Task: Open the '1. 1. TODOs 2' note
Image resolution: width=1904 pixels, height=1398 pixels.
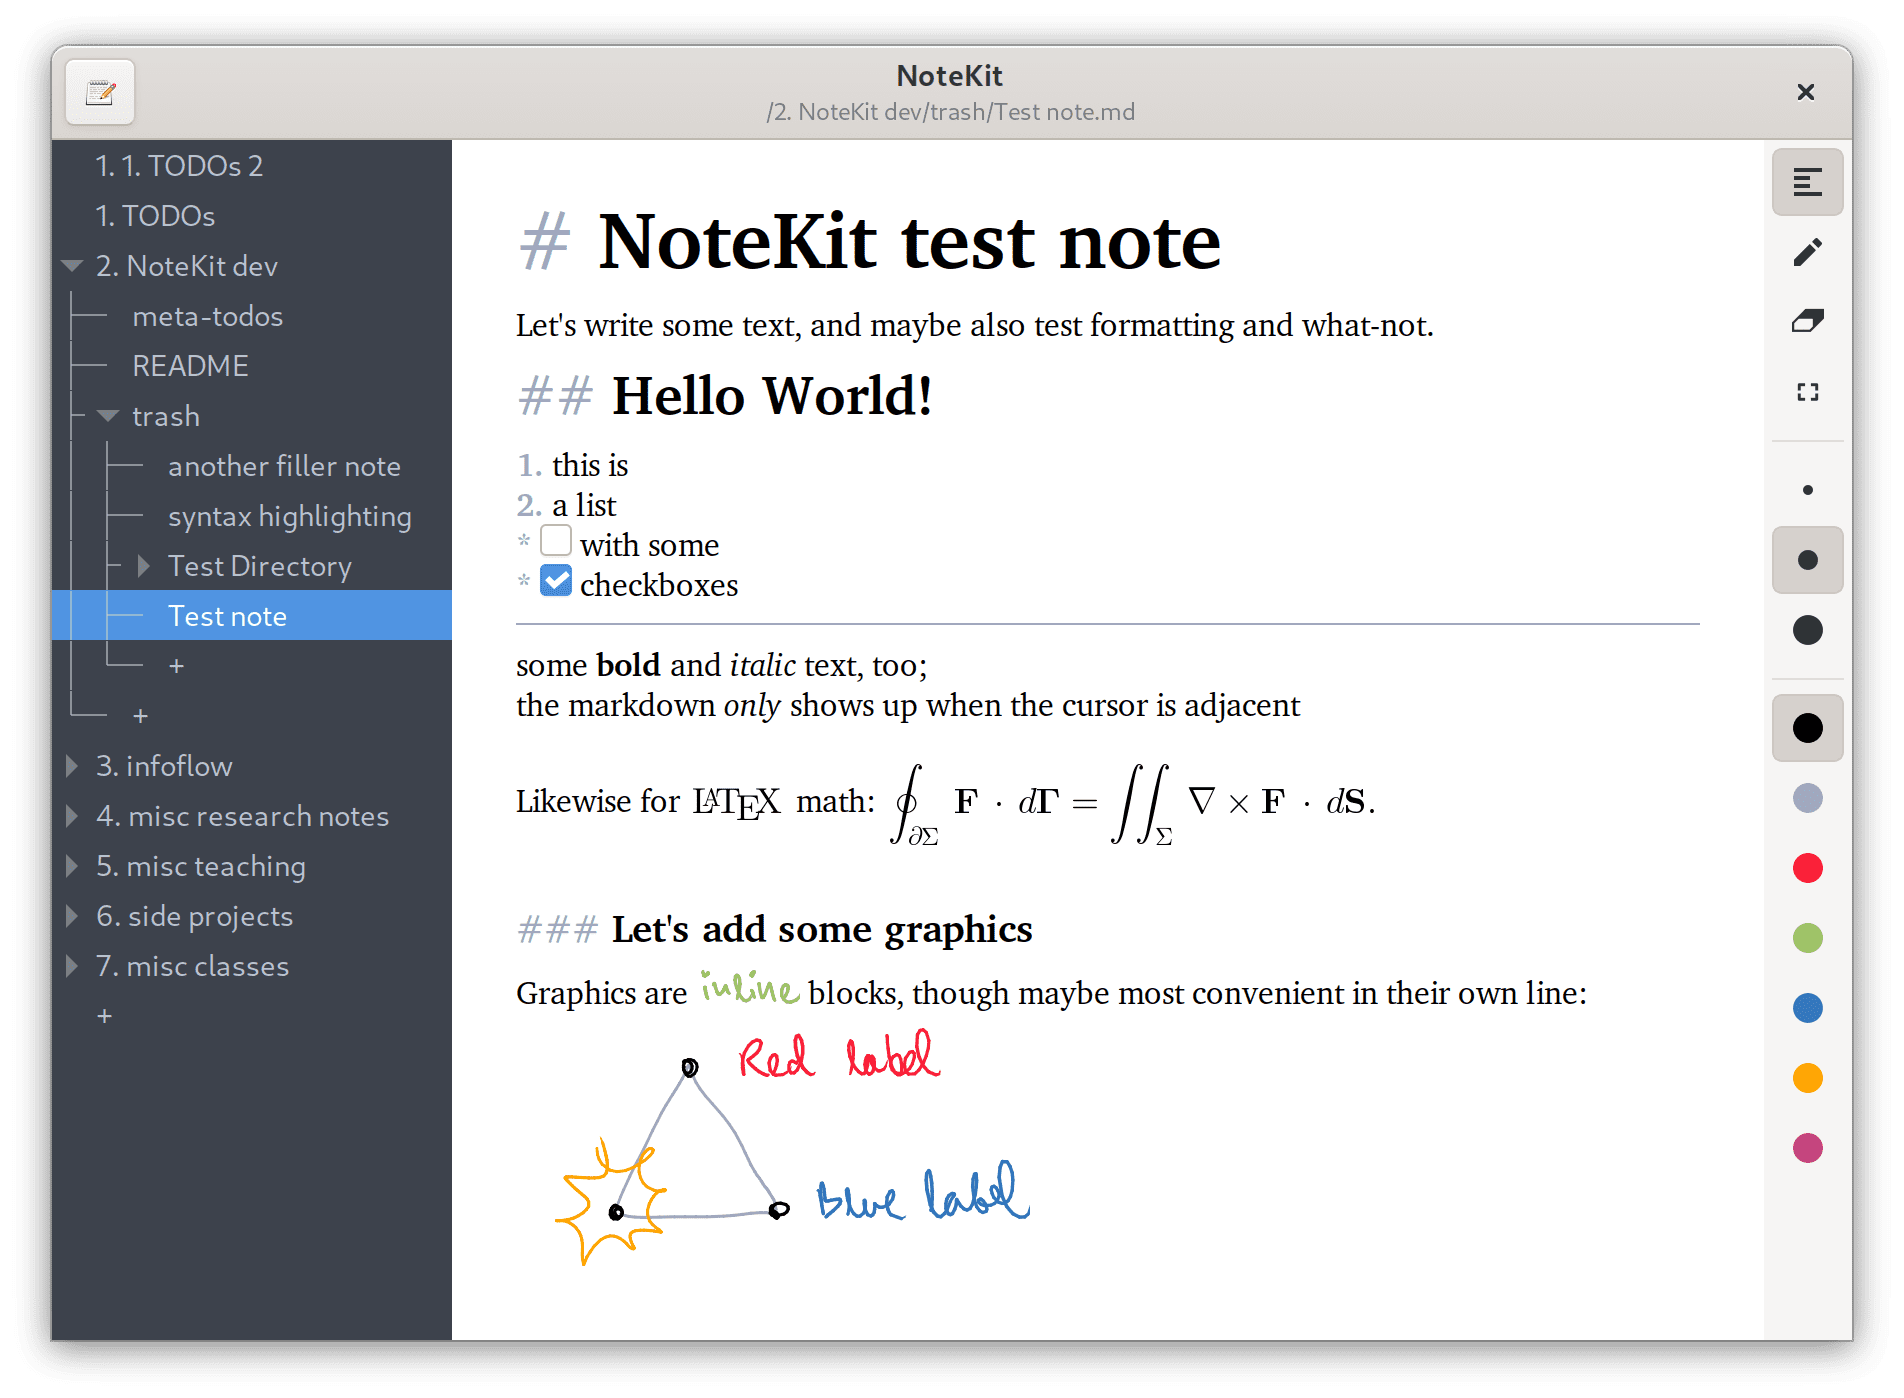Action: click(252, 166)
